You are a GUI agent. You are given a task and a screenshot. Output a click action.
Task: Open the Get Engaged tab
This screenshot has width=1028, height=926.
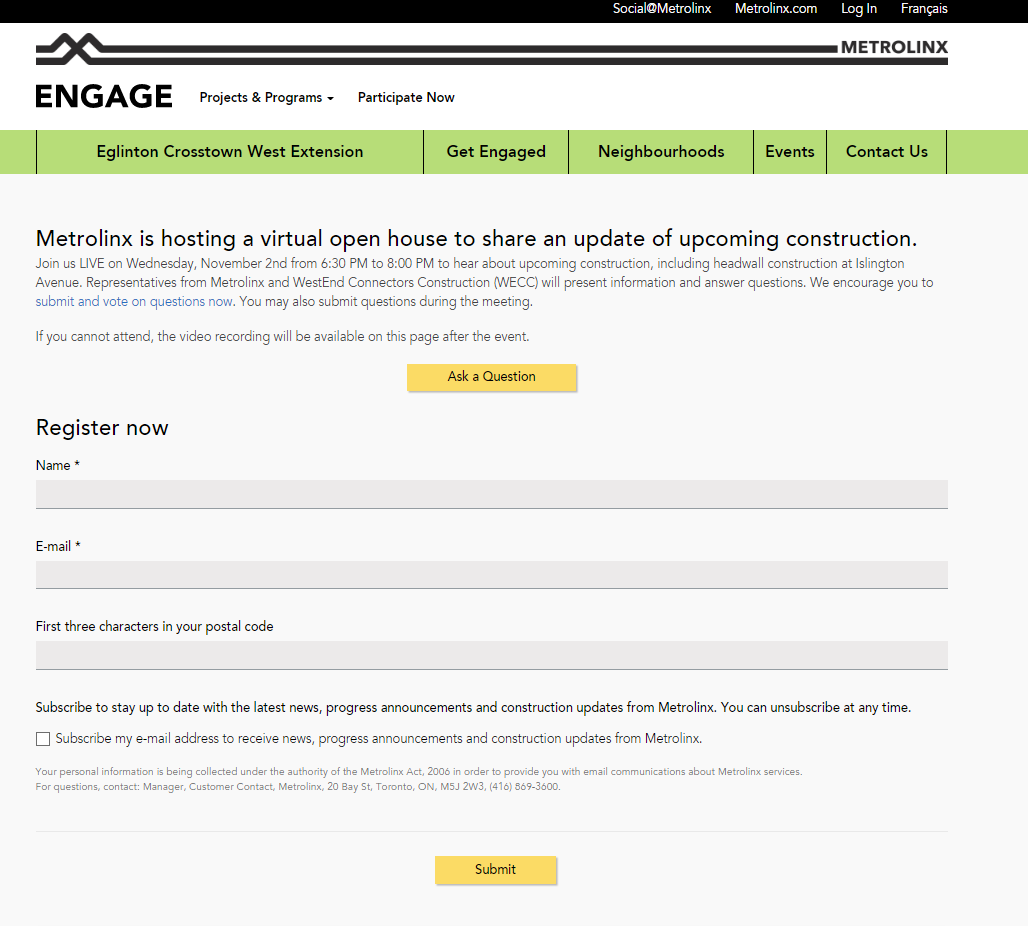(496, 151)
